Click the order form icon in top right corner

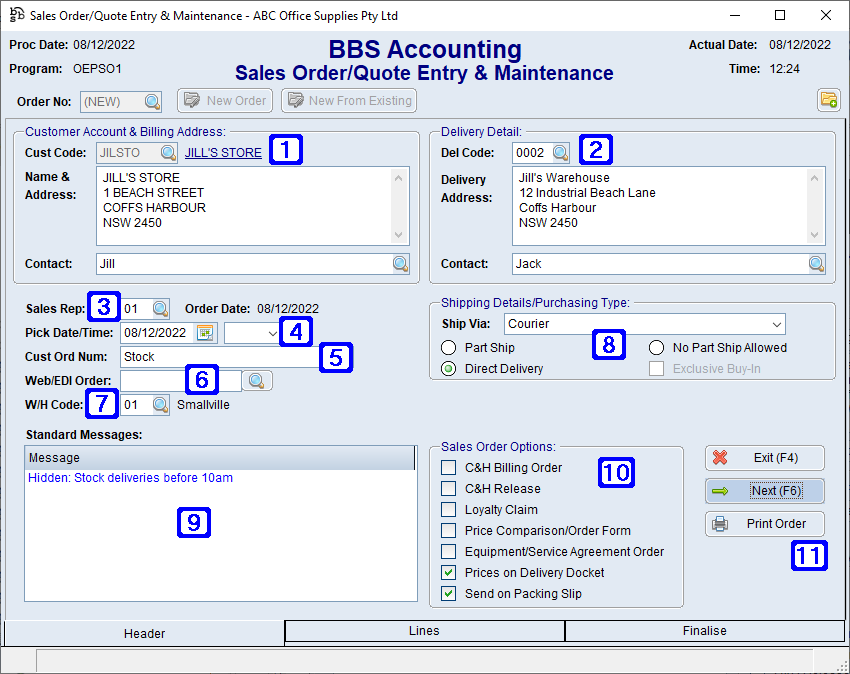[x=828, y=100]
